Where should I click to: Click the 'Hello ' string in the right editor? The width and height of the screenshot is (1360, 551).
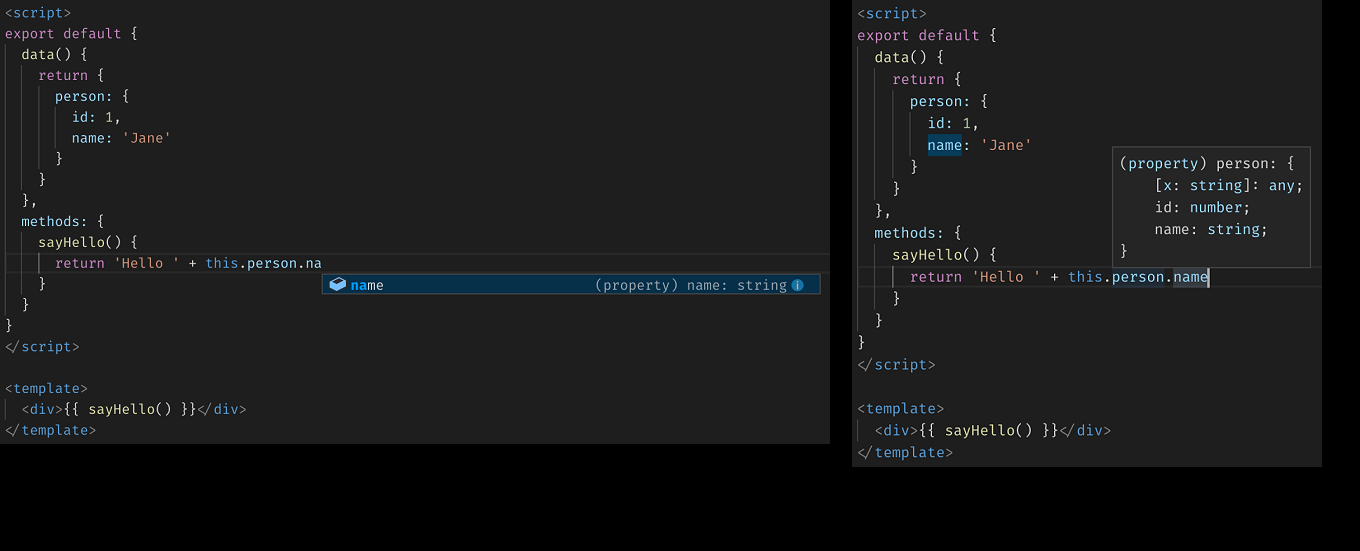pyautogui.click(x=1006, y=277)
